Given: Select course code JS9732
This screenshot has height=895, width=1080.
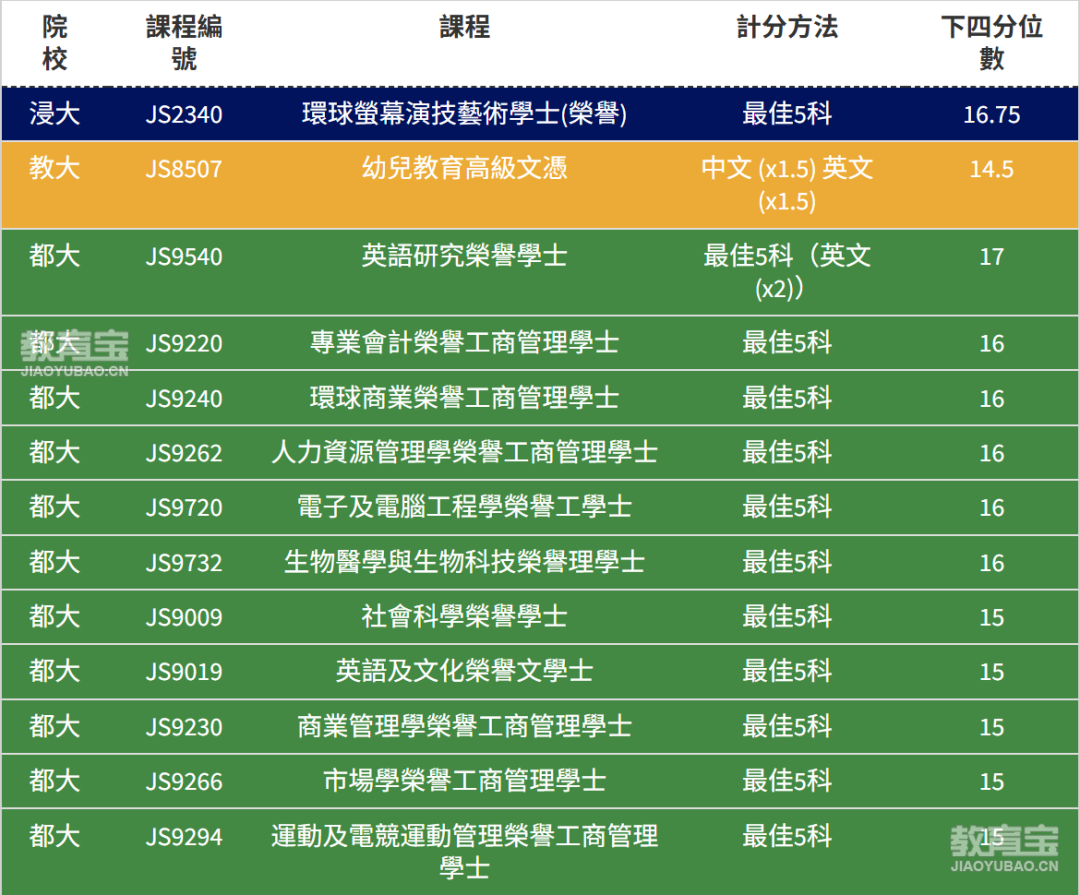Looking at the screenshot, I should [x=184, y=563].
